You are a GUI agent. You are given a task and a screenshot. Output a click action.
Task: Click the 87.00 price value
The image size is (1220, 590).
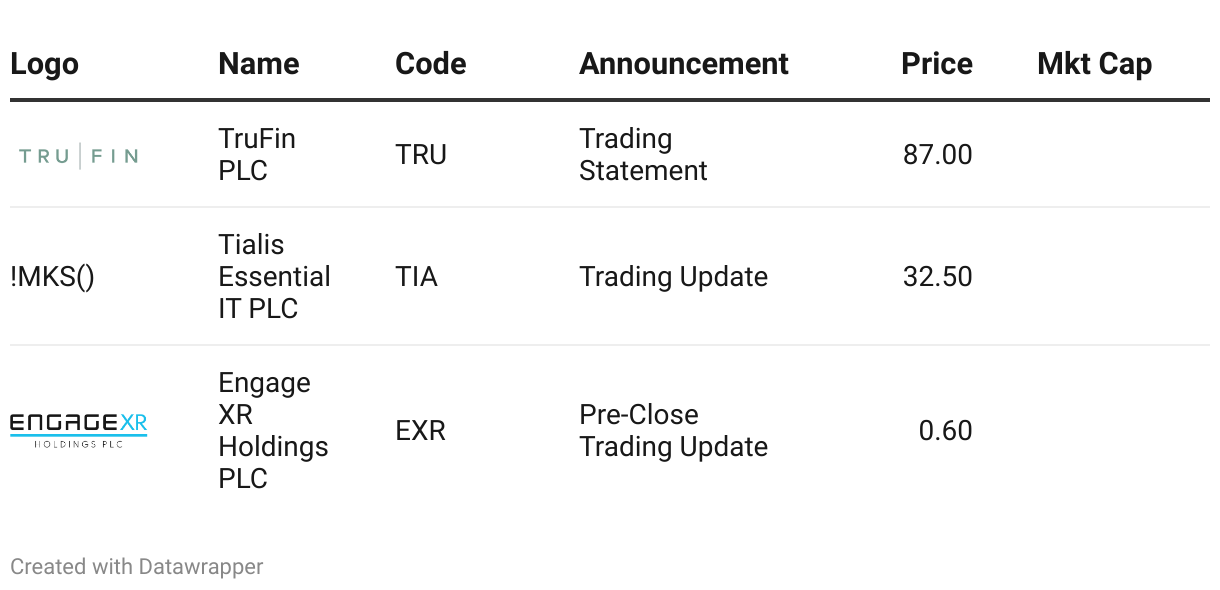pyautogui.click(x=937, y=155)
